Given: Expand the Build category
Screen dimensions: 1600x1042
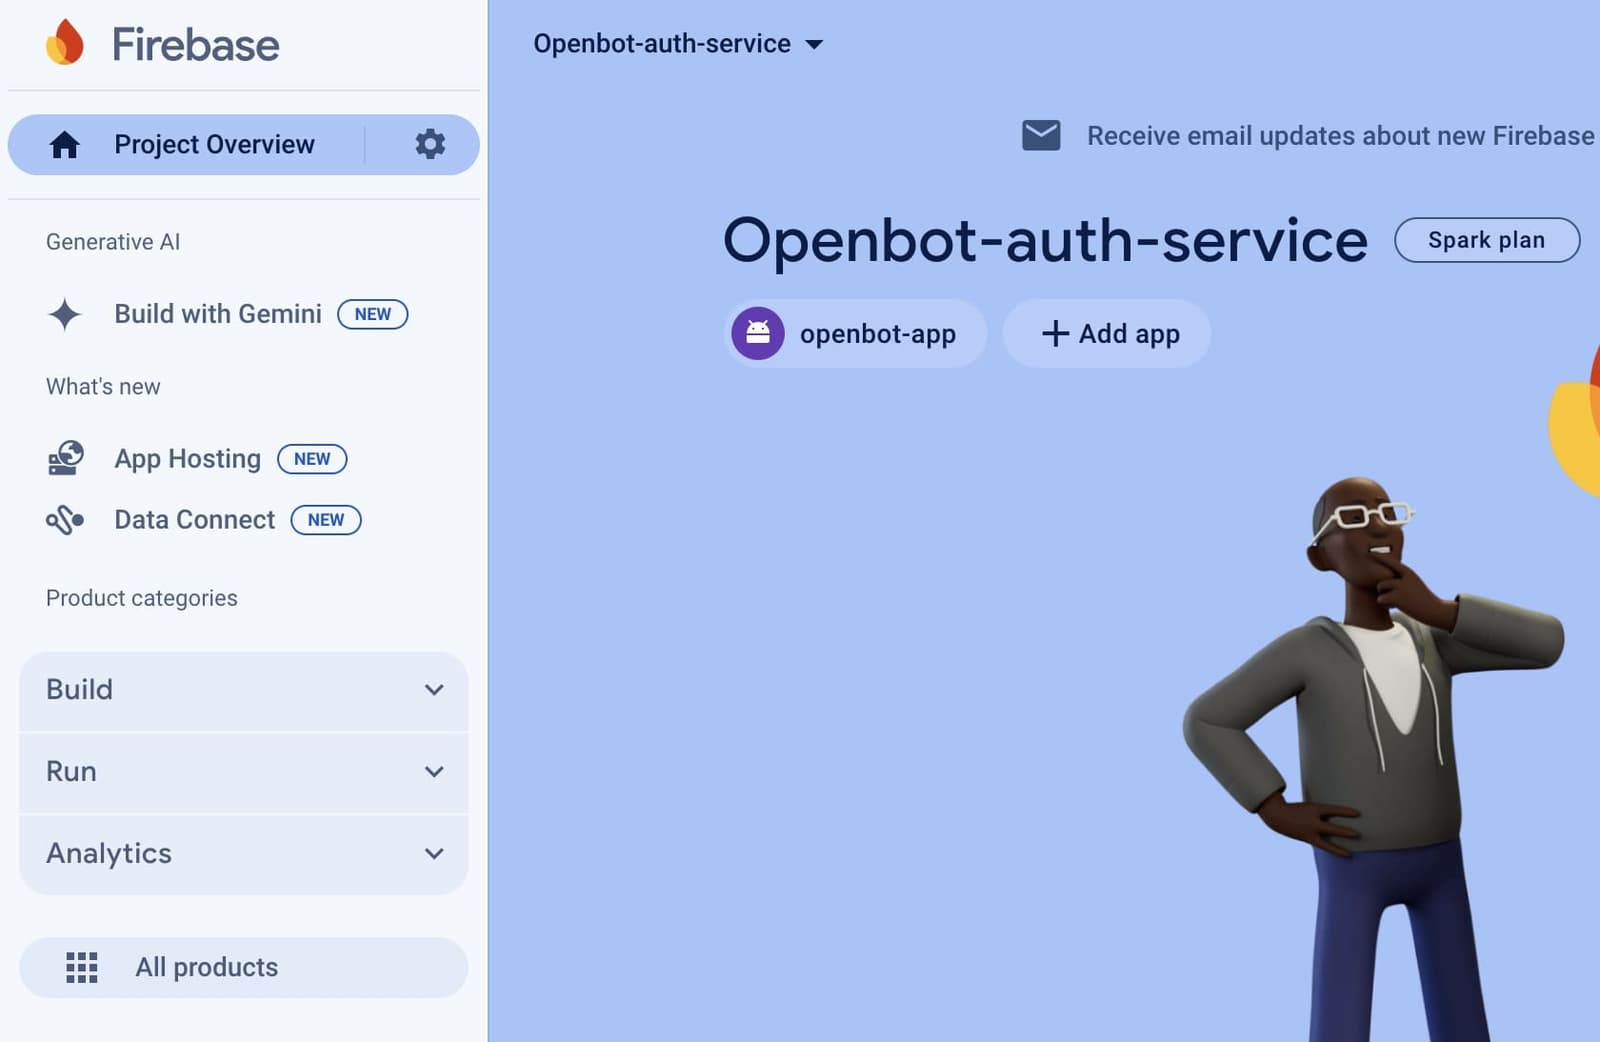Looking at the screenshot, I should point(244,690).
